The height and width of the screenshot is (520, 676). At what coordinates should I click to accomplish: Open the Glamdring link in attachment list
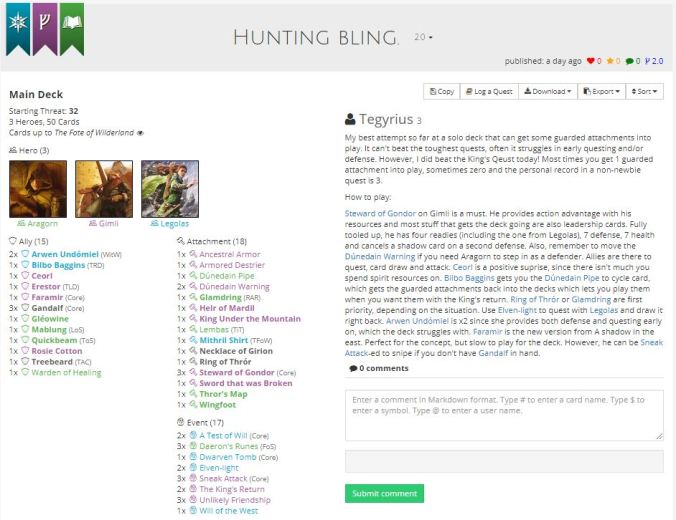pyautogui.click(x=220, y=298)
